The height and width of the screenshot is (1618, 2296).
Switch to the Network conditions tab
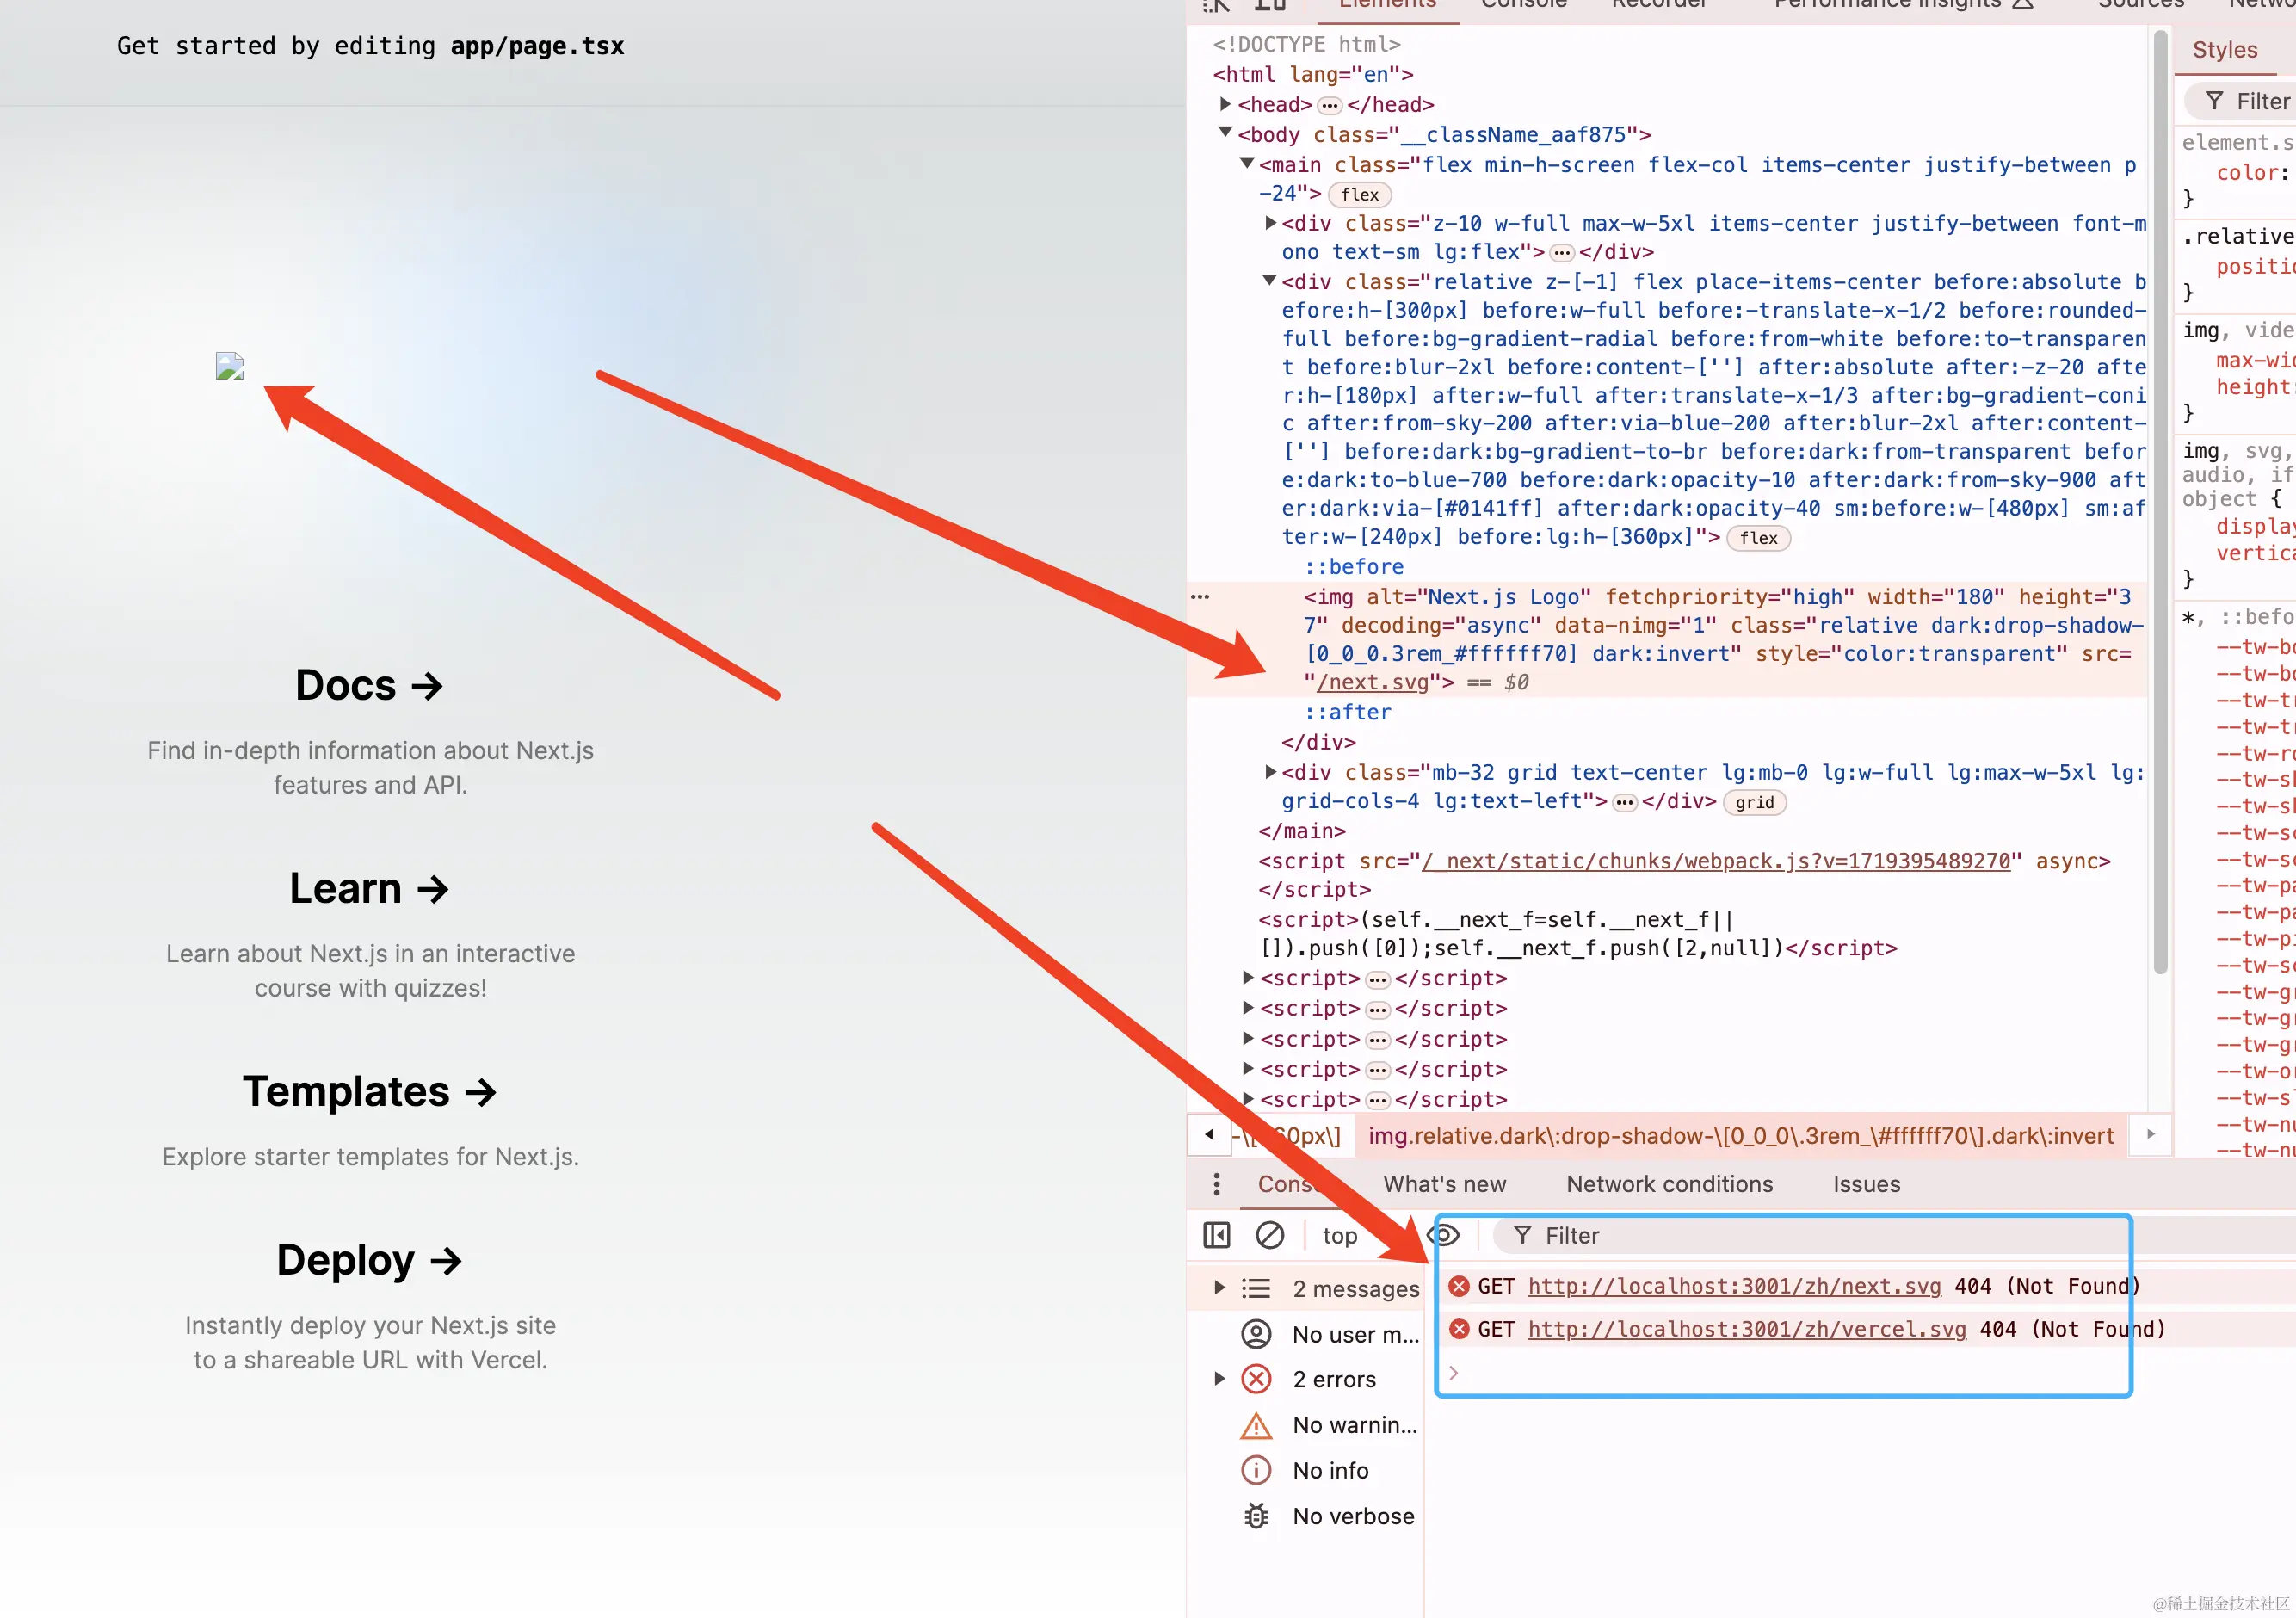coord(1669,1184)
